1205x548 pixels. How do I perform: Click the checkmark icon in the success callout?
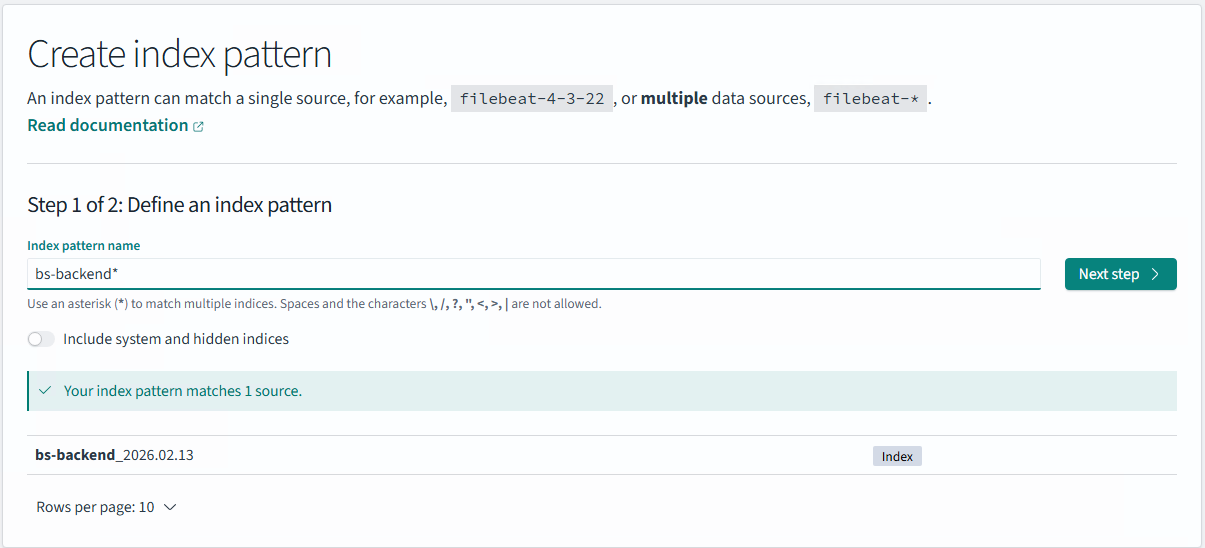click(x=45, y=391)
